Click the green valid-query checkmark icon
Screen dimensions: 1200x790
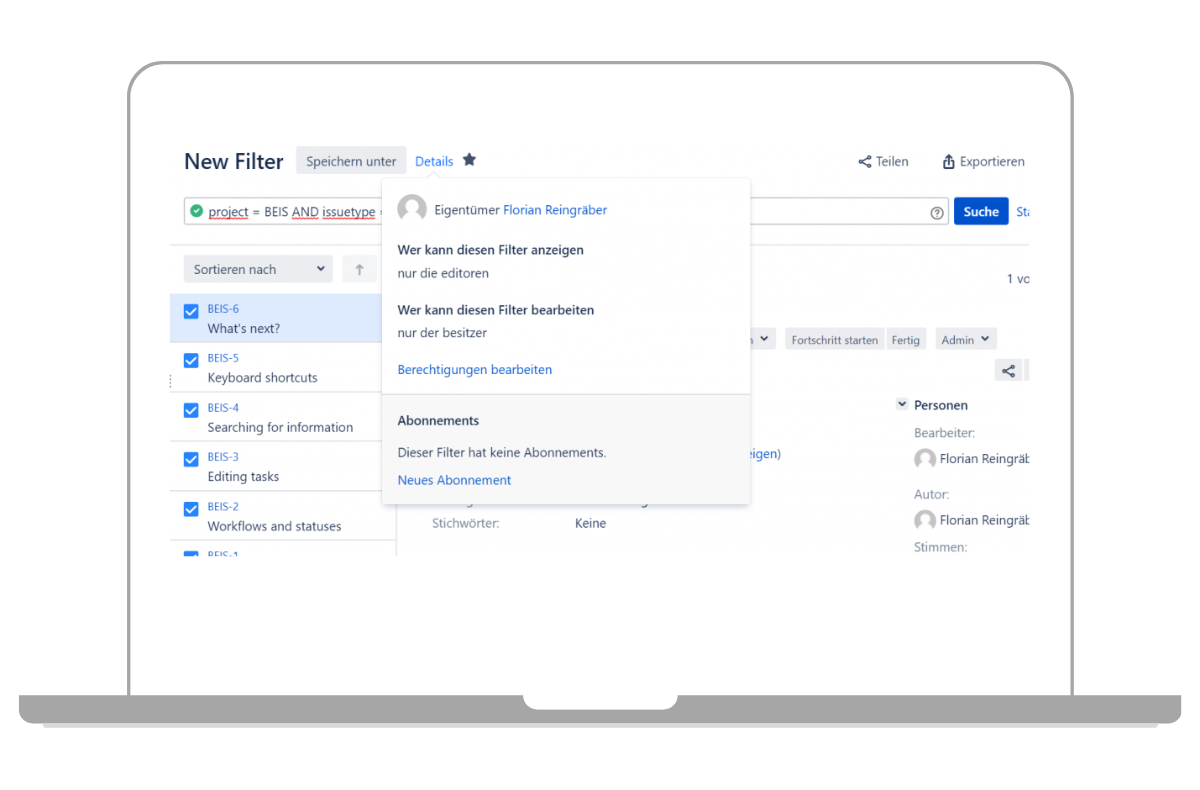tap(196, 211)
